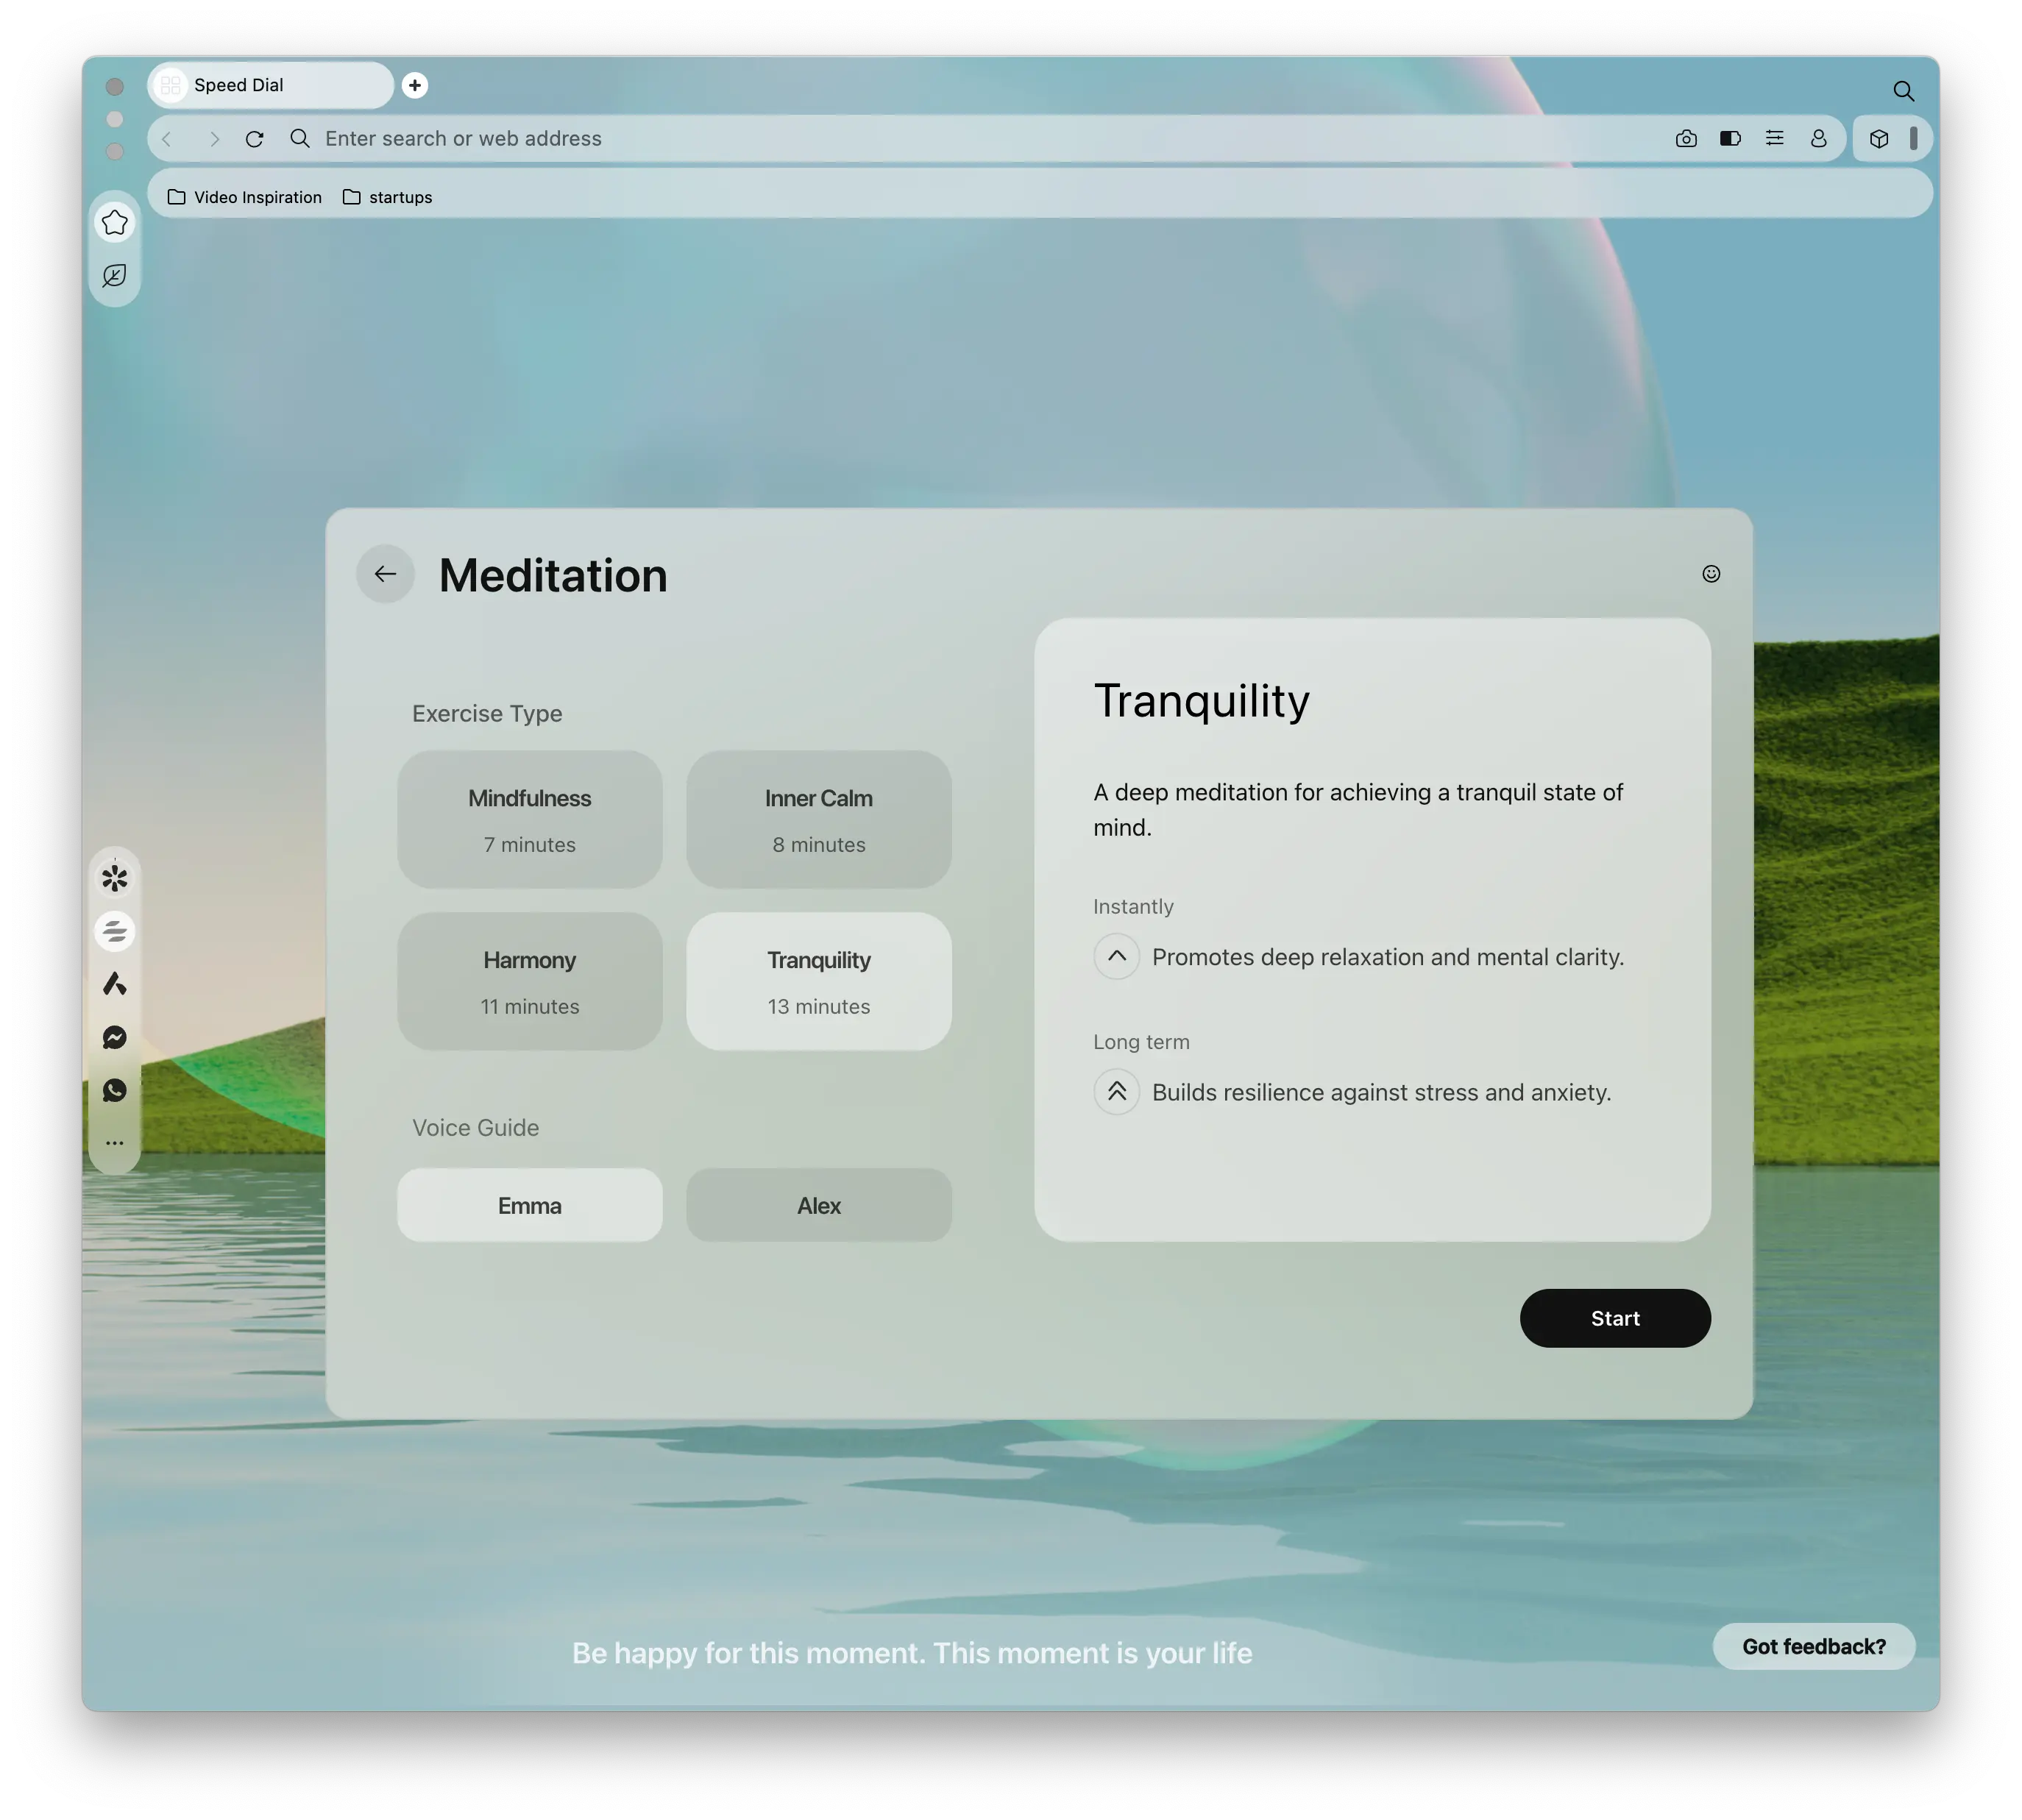Open Facebook Messenger in sidebar
Viewport: 2022px width, 1820px height.
point(115,1037)
